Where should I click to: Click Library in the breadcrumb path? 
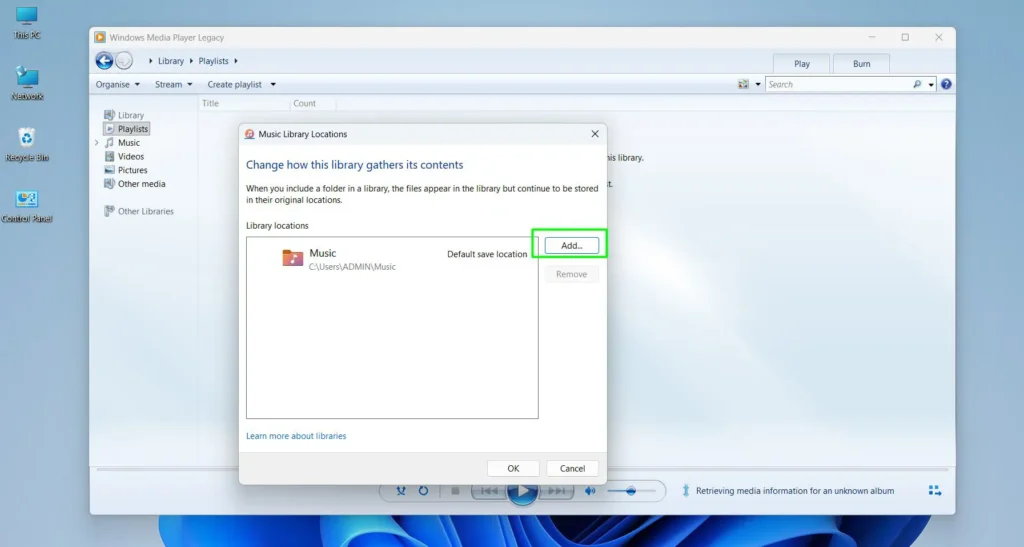point(170,61)
